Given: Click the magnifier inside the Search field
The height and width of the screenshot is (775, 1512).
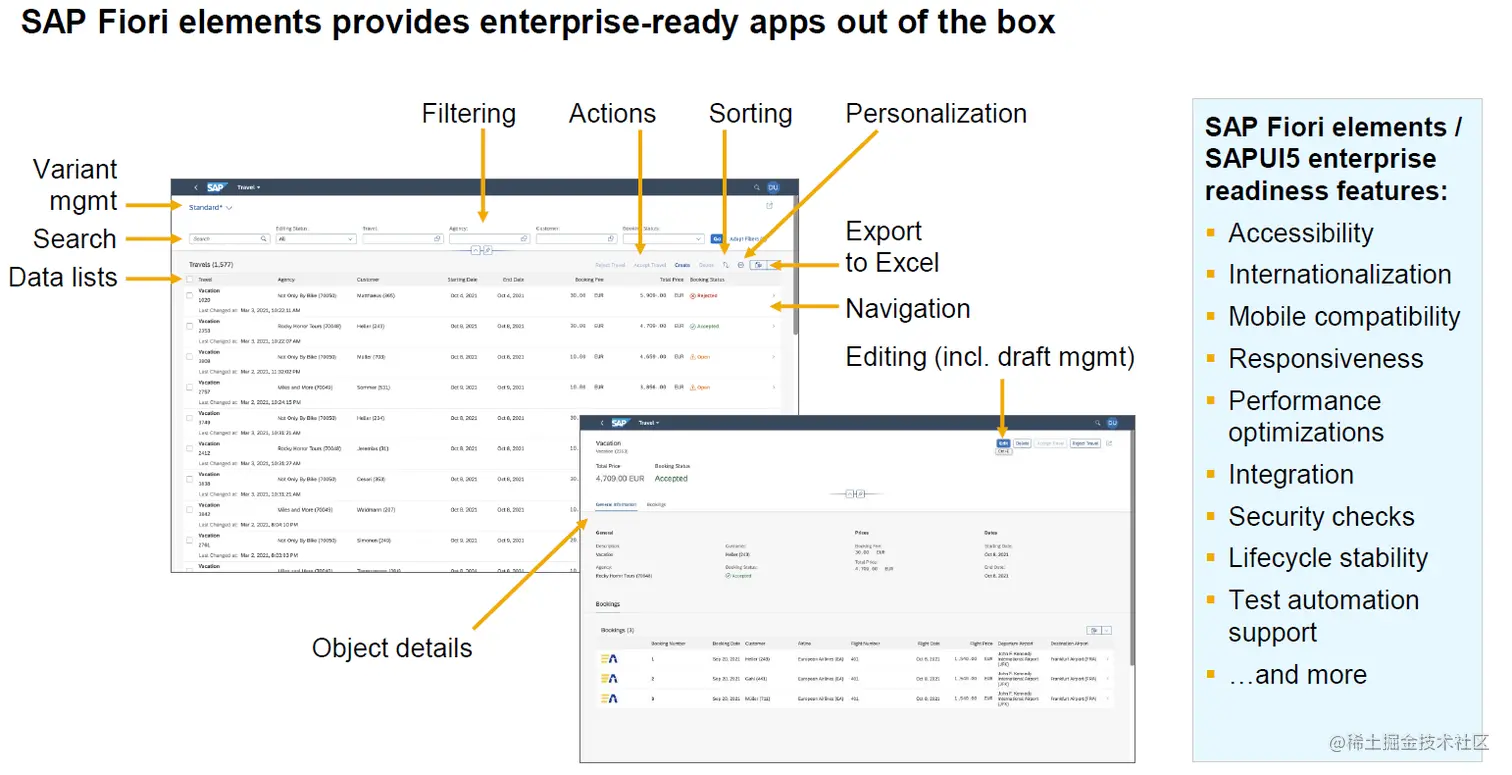Looking at the screenshot, I should pyautogui.click(x=264, y=238).
